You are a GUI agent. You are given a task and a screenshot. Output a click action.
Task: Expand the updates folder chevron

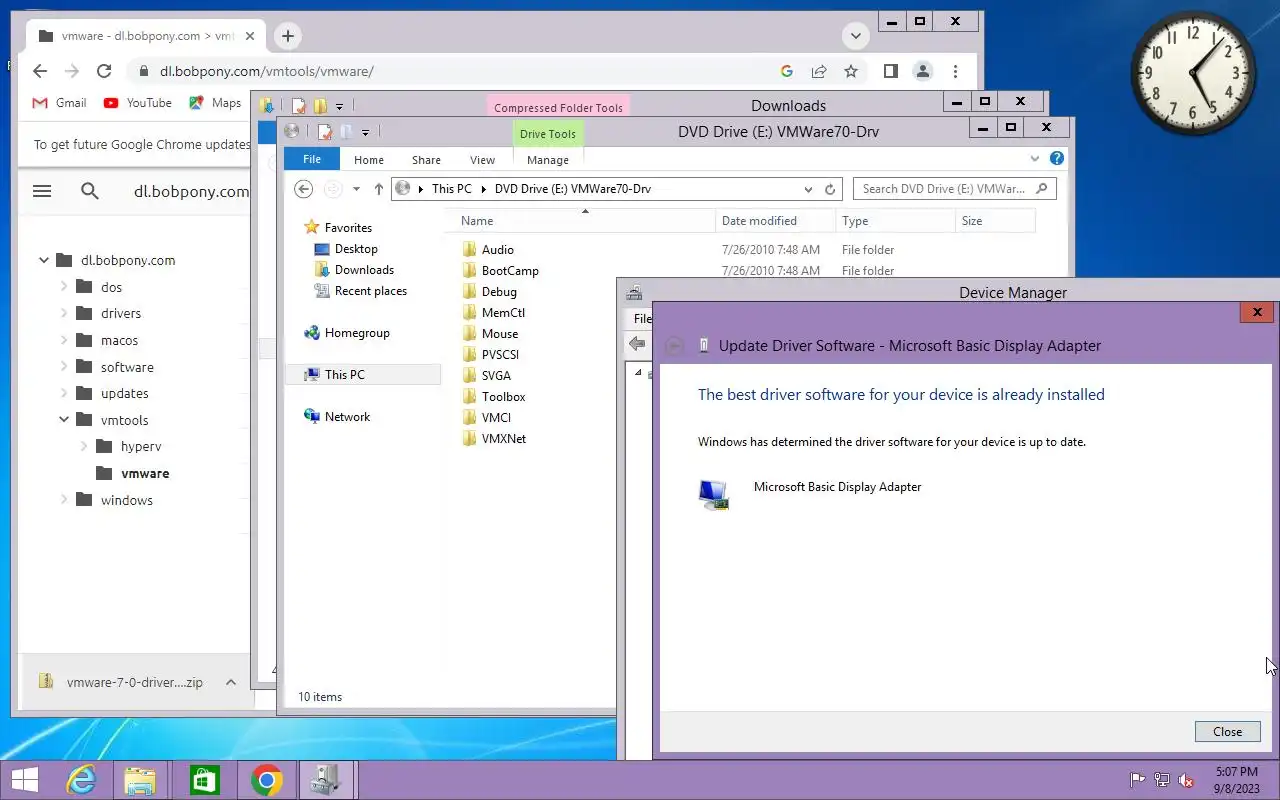[64, 393]
